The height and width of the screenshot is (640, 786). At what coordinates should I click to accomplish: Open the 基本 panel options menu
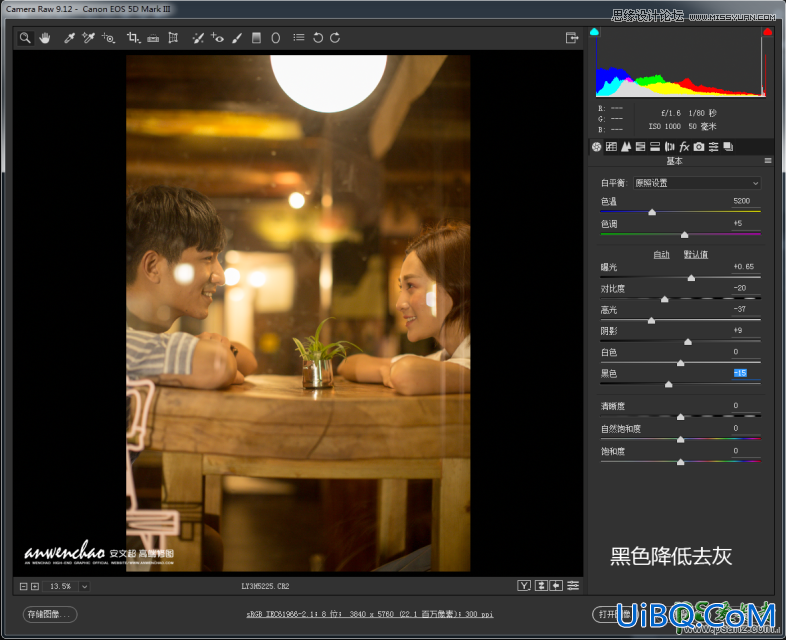(x=767, y=161)
